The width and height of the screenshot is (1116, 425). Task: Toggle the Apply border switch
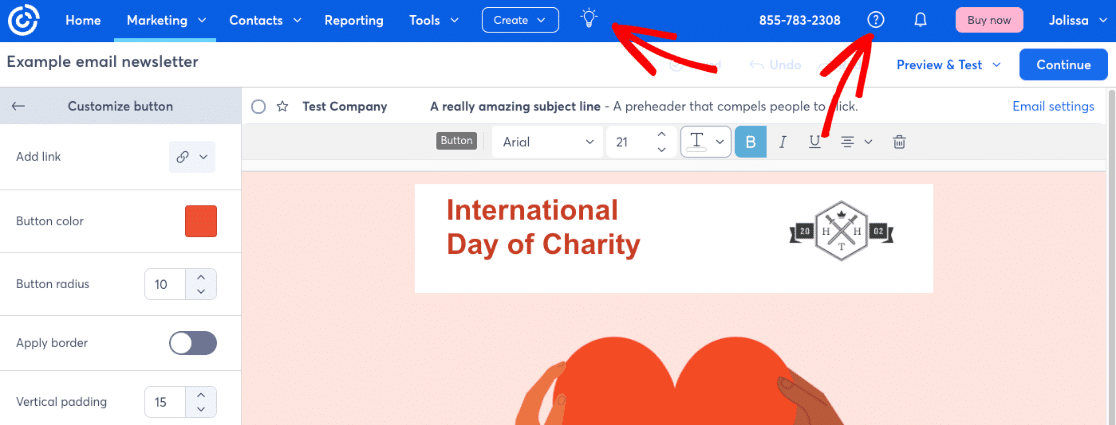point(193,343)
